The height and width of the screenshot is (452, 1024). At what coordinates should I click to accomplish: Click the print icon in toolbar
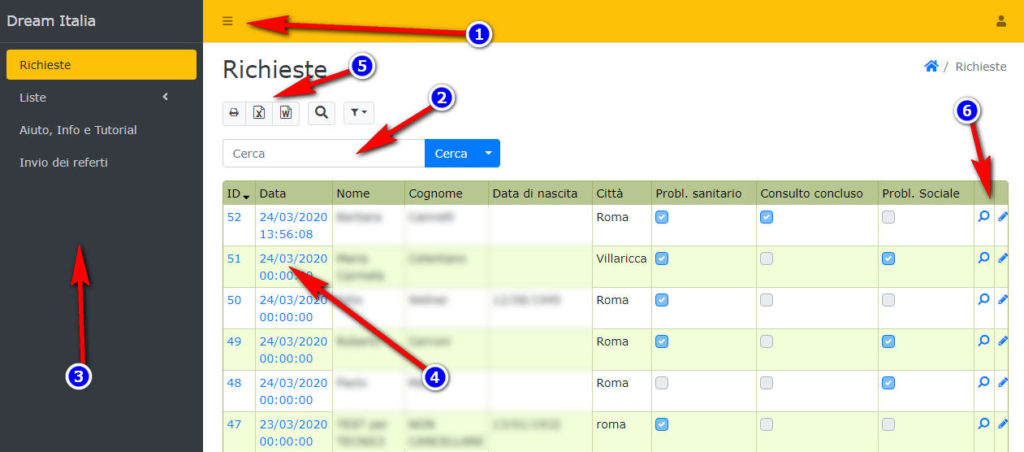click(x=234, y=113)
